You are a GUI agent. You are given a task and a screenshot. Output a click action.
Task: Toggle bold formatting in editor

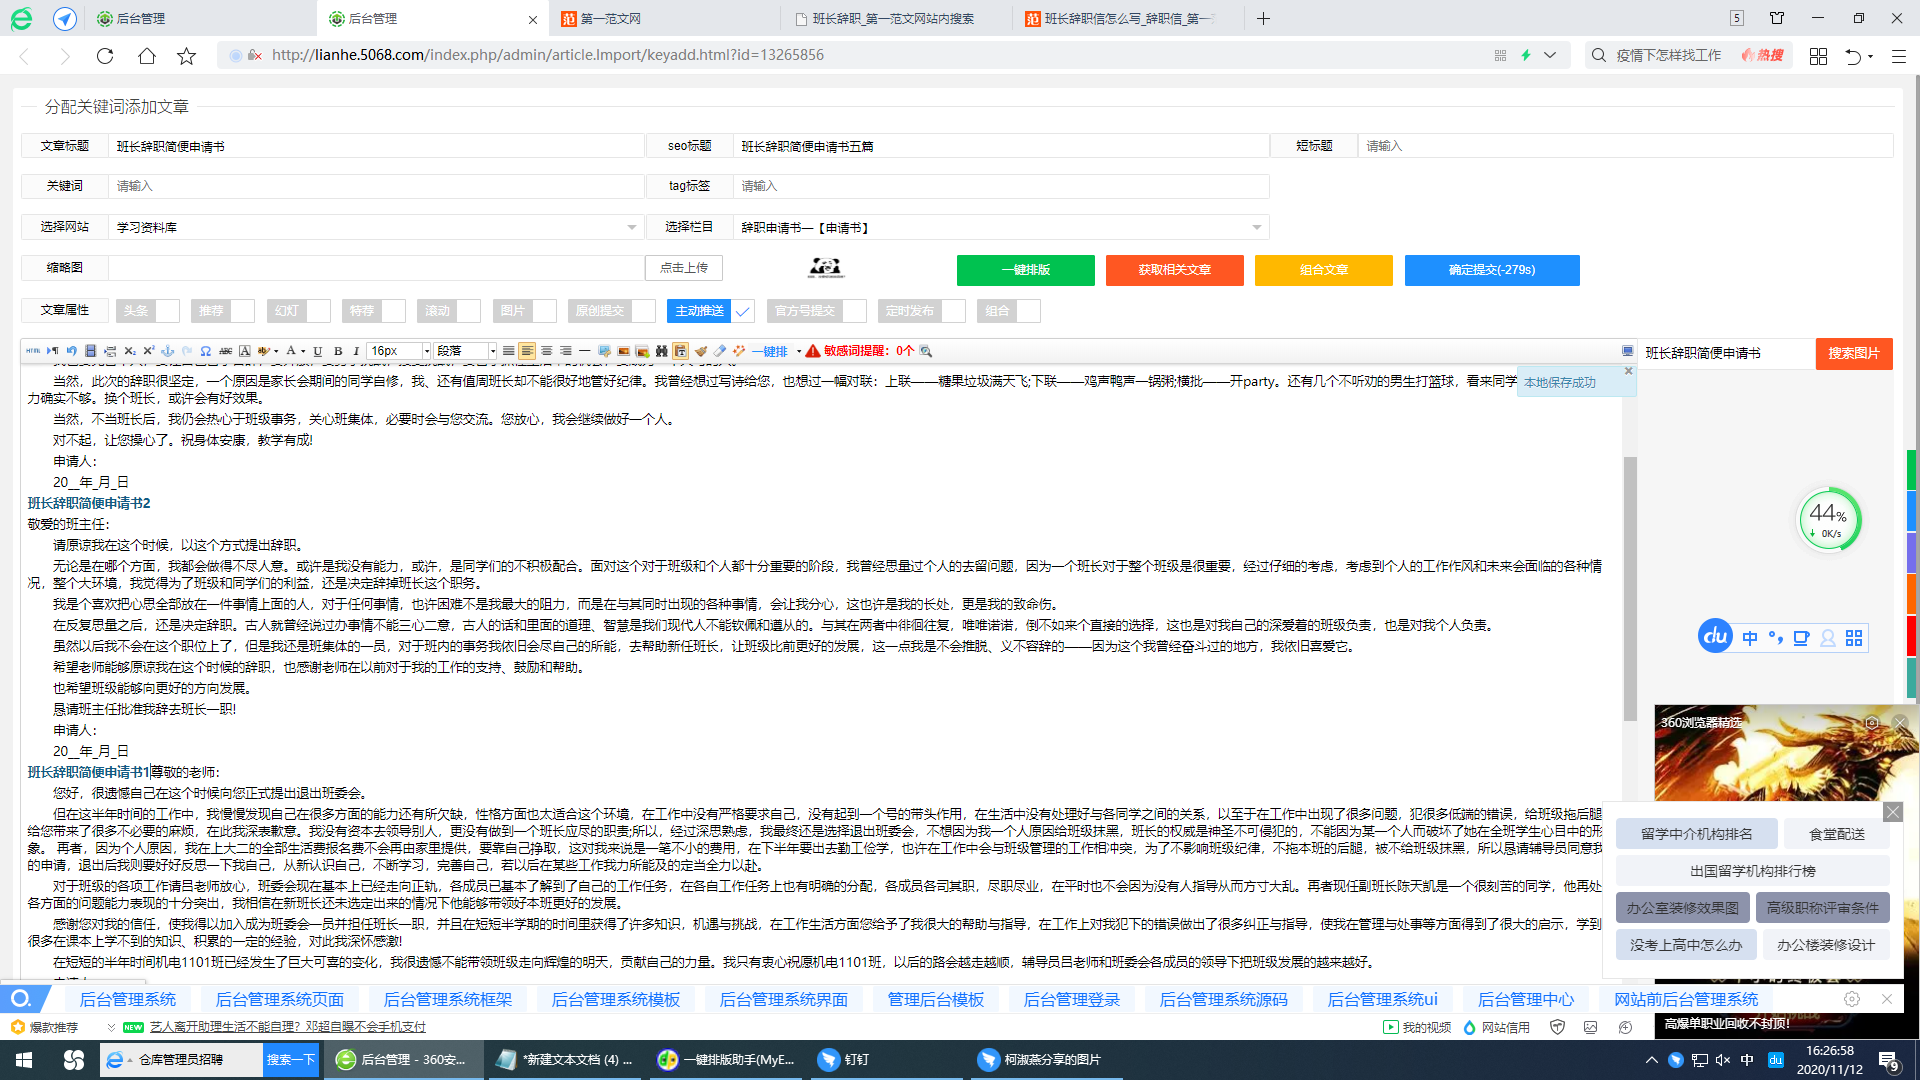[x=338, y=351]
